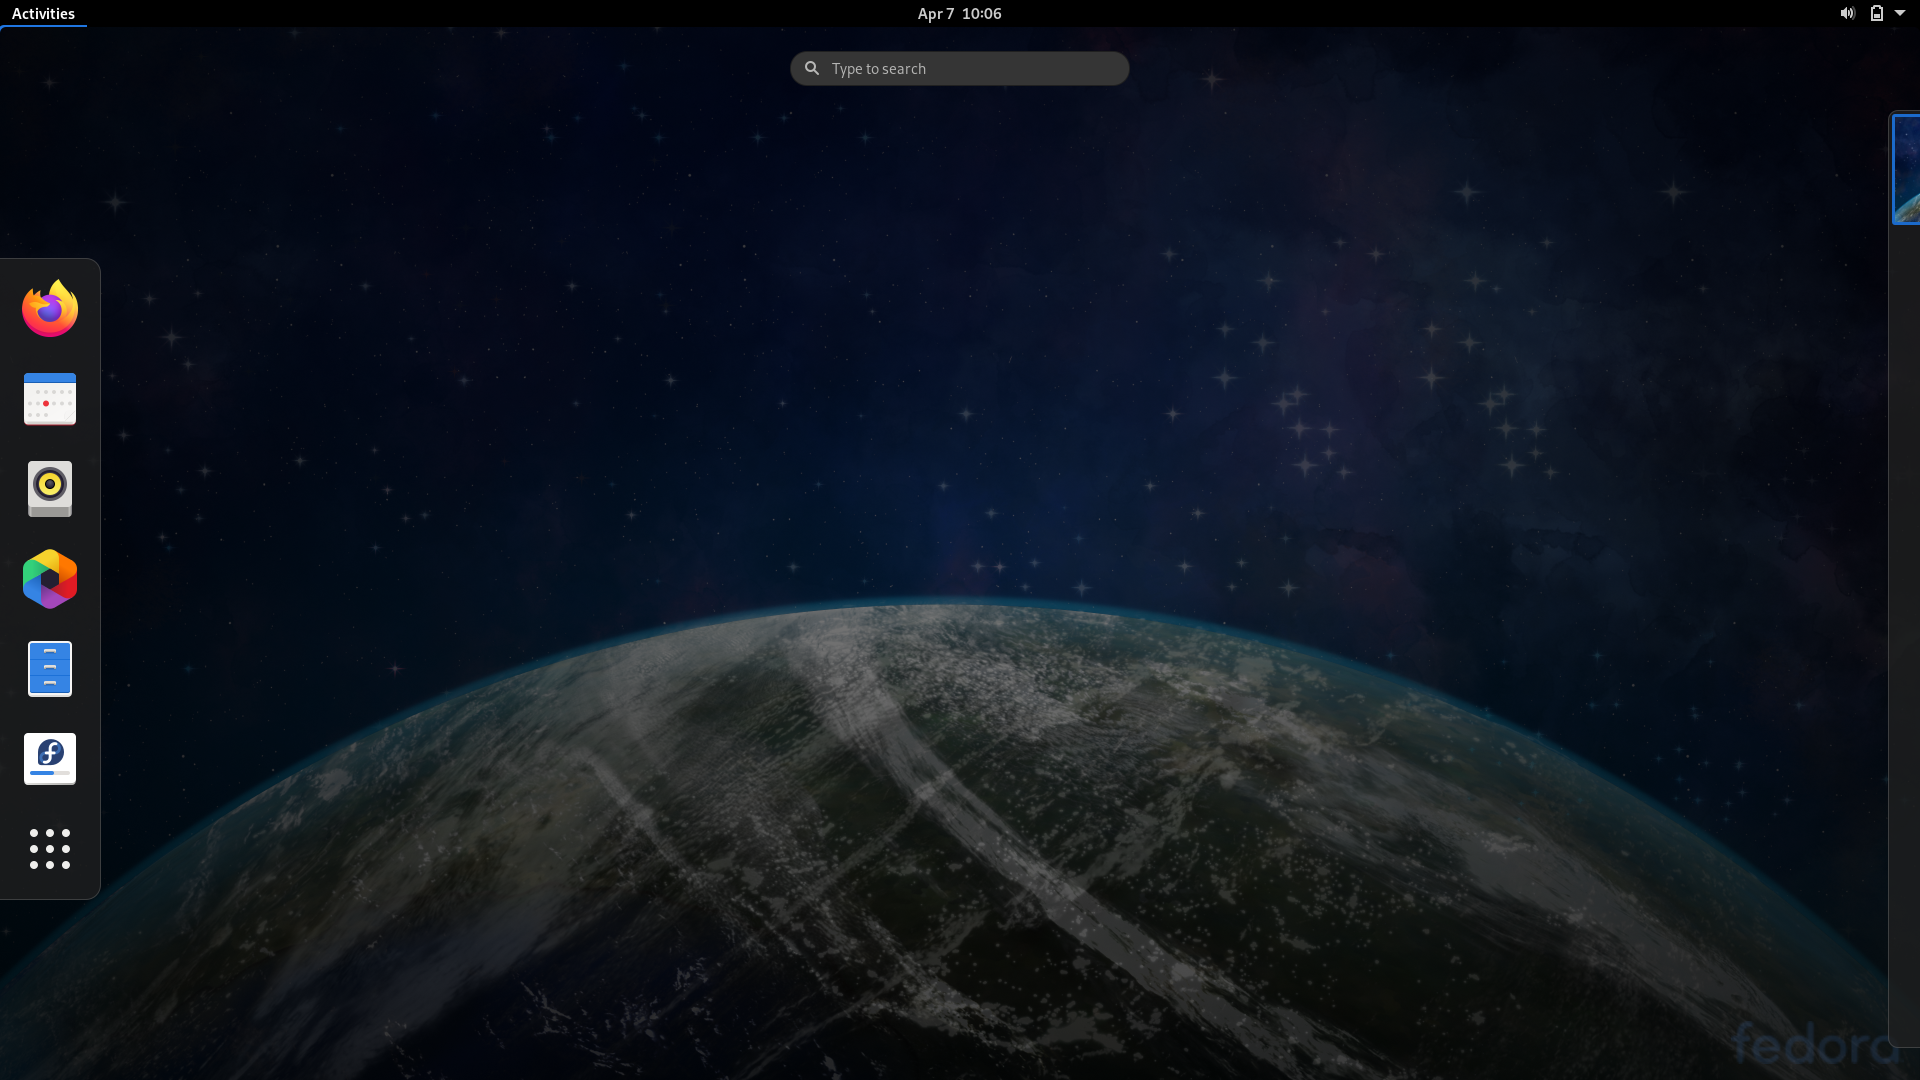The image size is (1920, 1080).
Task: Open Rhythmbox music player icon
Action: [50, 489]
